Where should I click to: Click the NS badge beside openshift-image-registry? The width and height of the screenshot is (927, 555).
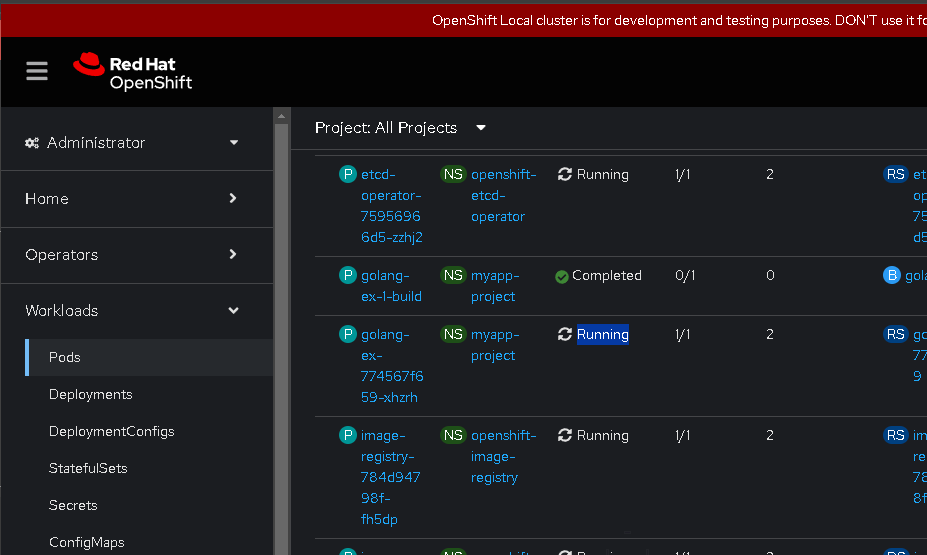click(453, 436)
